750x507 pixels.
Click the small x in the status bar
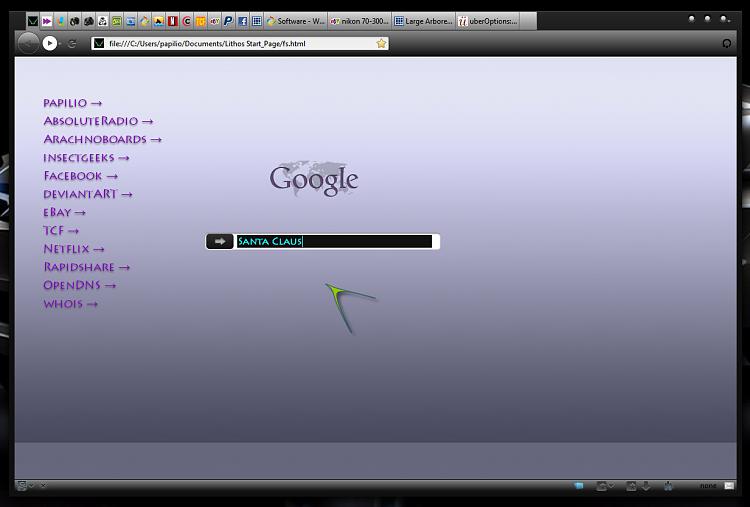[43, 485]
